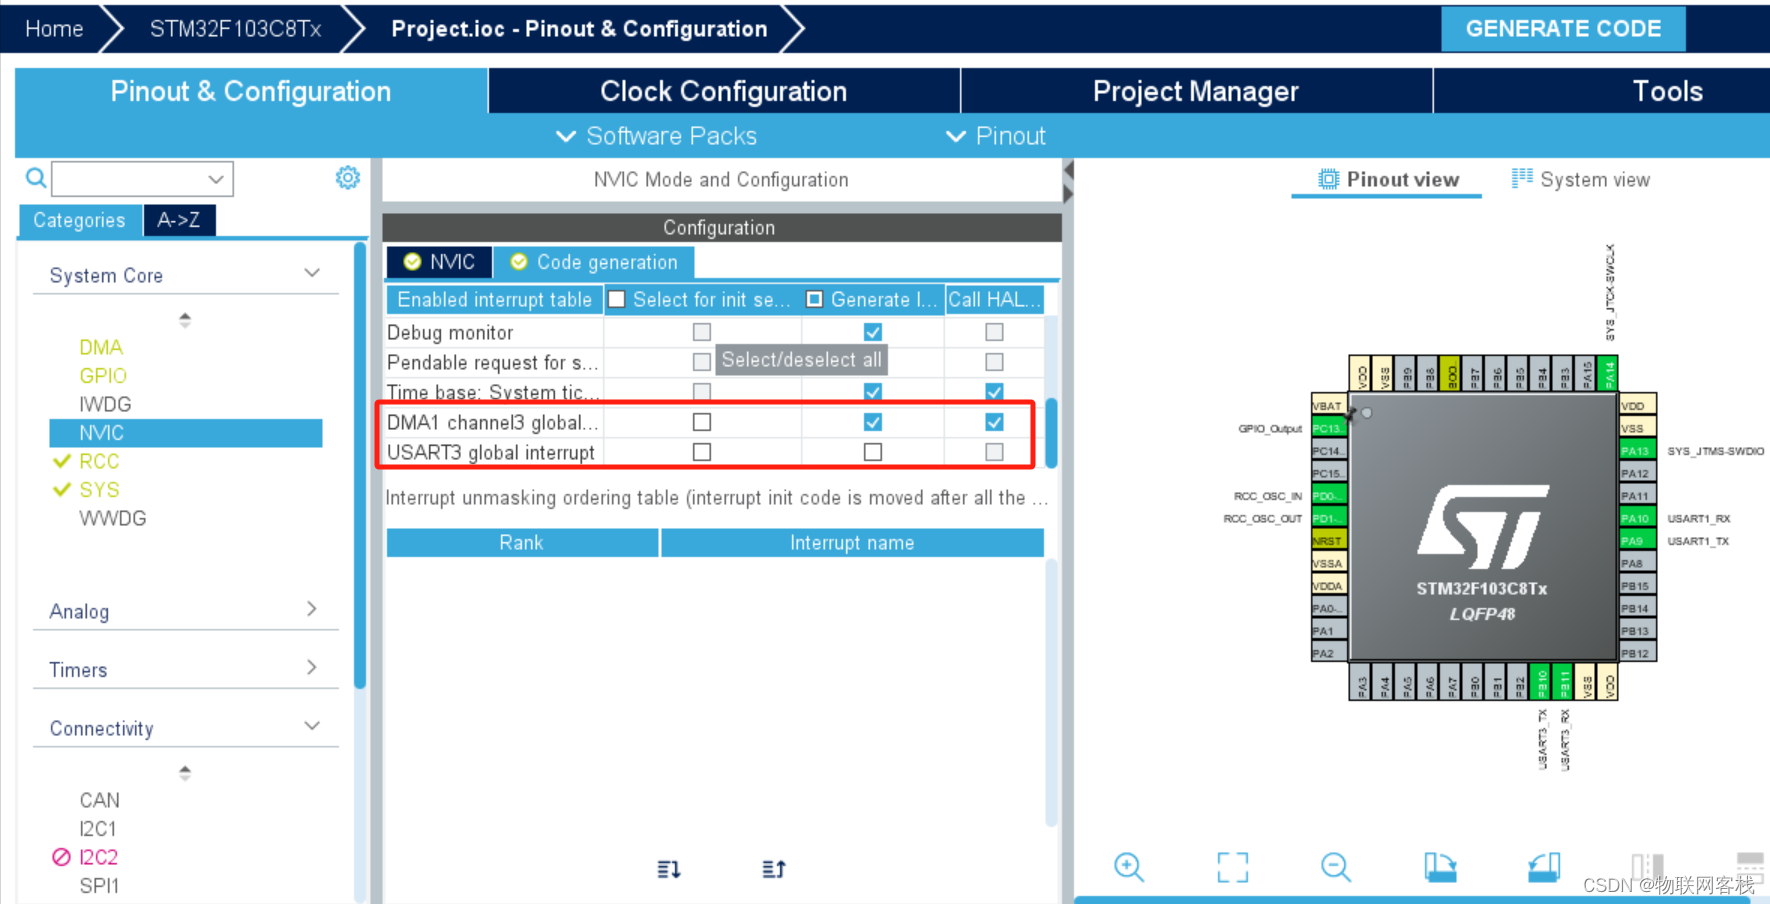Open the Software Packs dropdown
Image resolution: width=1770 pixels, height=904 pixels.
coord(657,136)
